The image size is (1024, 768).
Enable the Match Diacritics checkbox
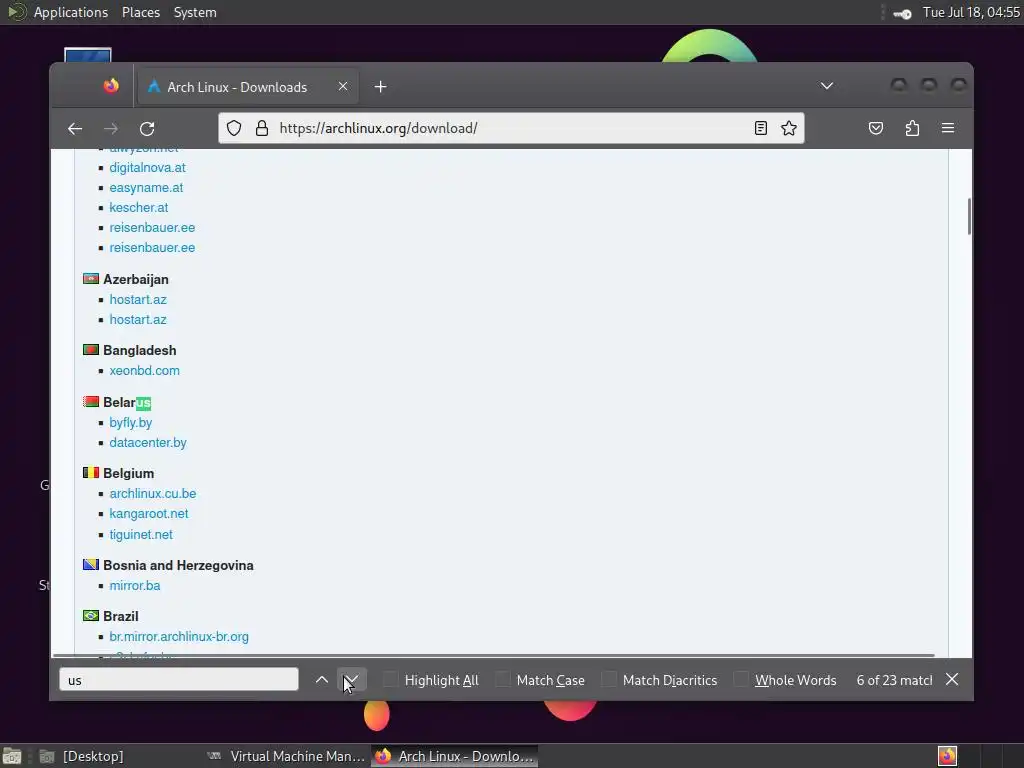click(609, 680)
